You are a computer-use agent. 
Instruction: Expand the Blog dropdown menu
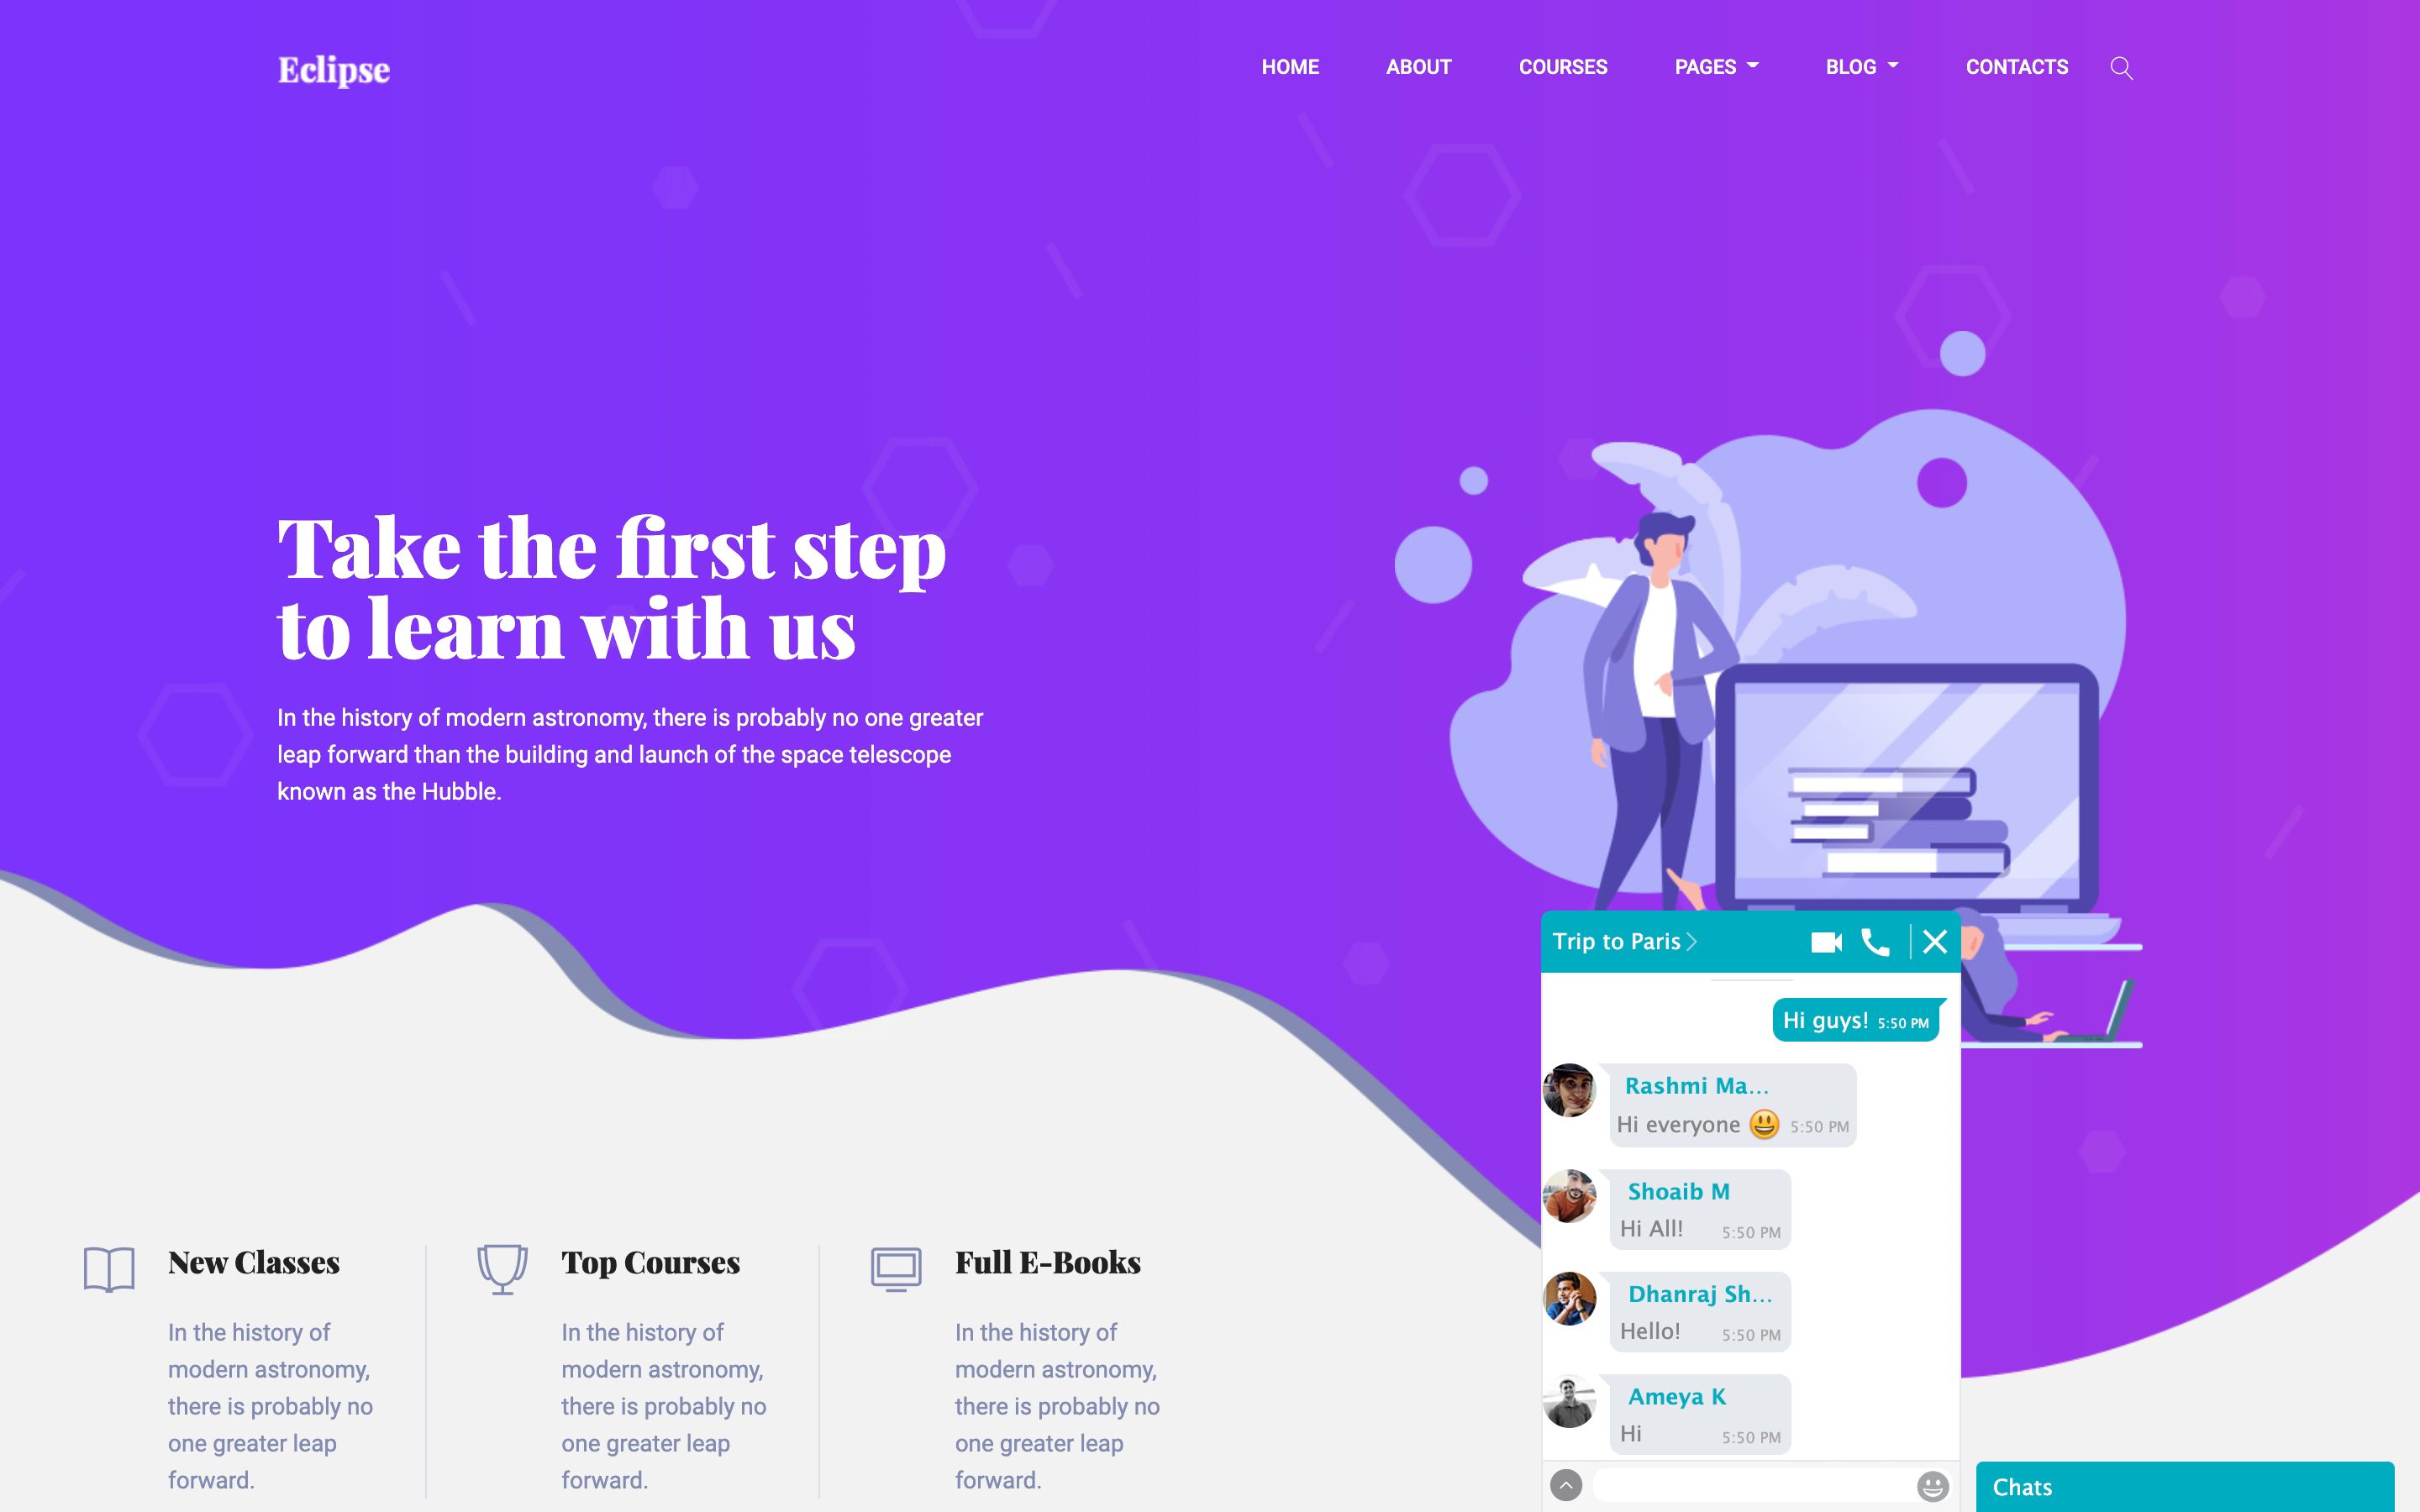(x=1859, y=66)
